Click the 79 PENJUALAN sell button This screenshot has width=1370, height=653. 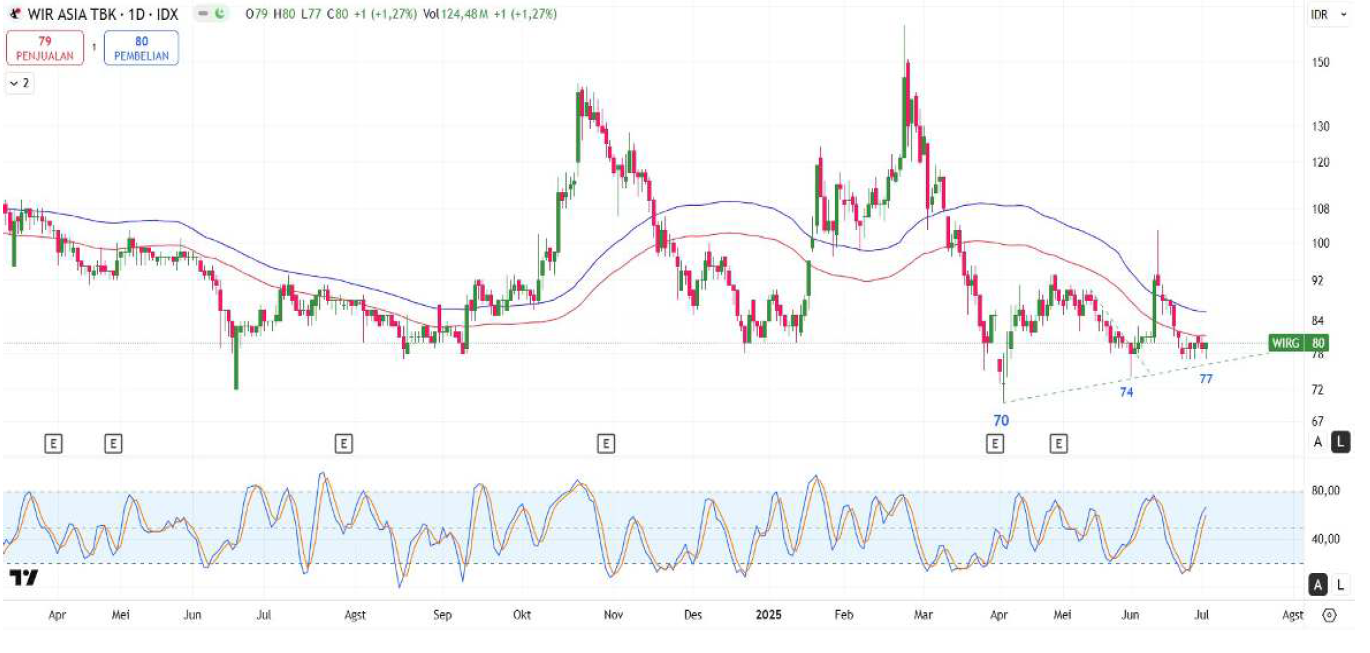(x=45, y=47)
